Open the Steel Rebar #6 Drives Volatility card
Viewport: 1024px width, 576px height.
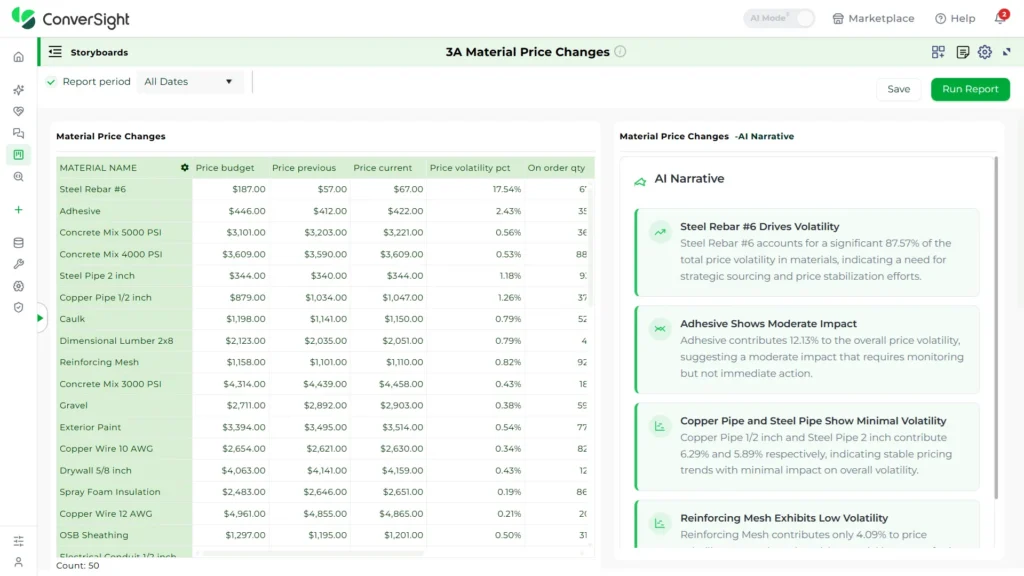pos(807,252)
